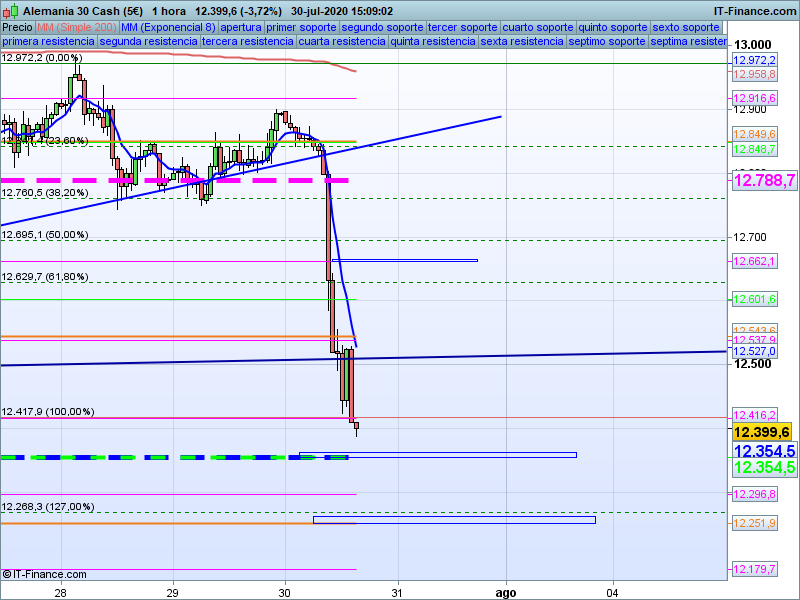Click the '1 hora' timeframe in title bar
Image resolution: width=800 pixels, height=600 pixels.
[x=169, y=11]
